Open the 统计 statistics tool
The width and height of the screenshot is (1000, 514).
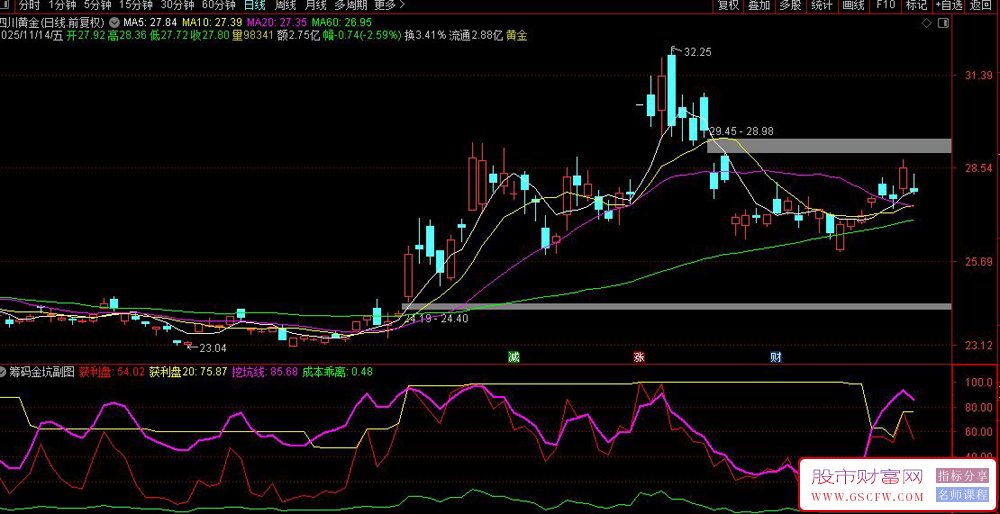tap(821, 6)
